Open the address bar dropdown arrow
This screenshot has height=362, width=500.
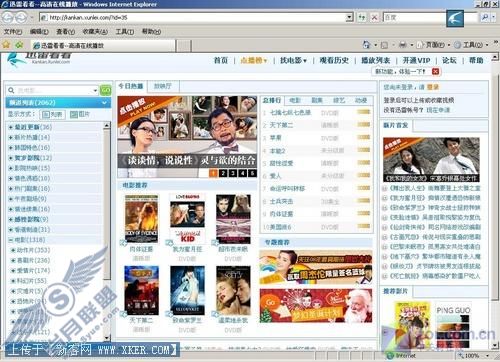(x=349, y=17)
